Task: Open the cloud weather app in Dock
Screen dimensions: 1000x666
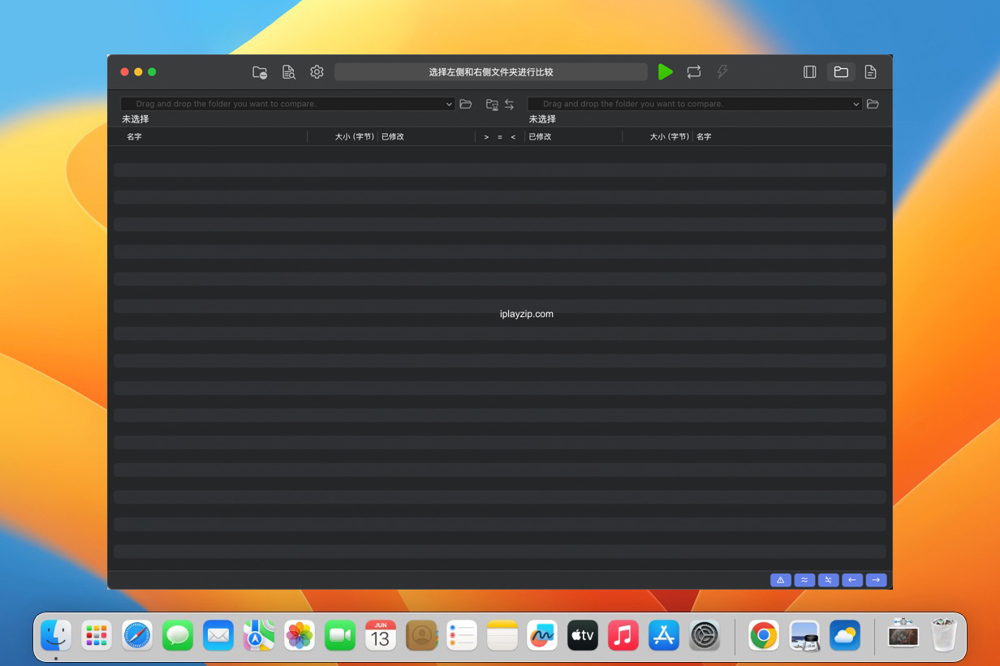Action: pos(845,635)
